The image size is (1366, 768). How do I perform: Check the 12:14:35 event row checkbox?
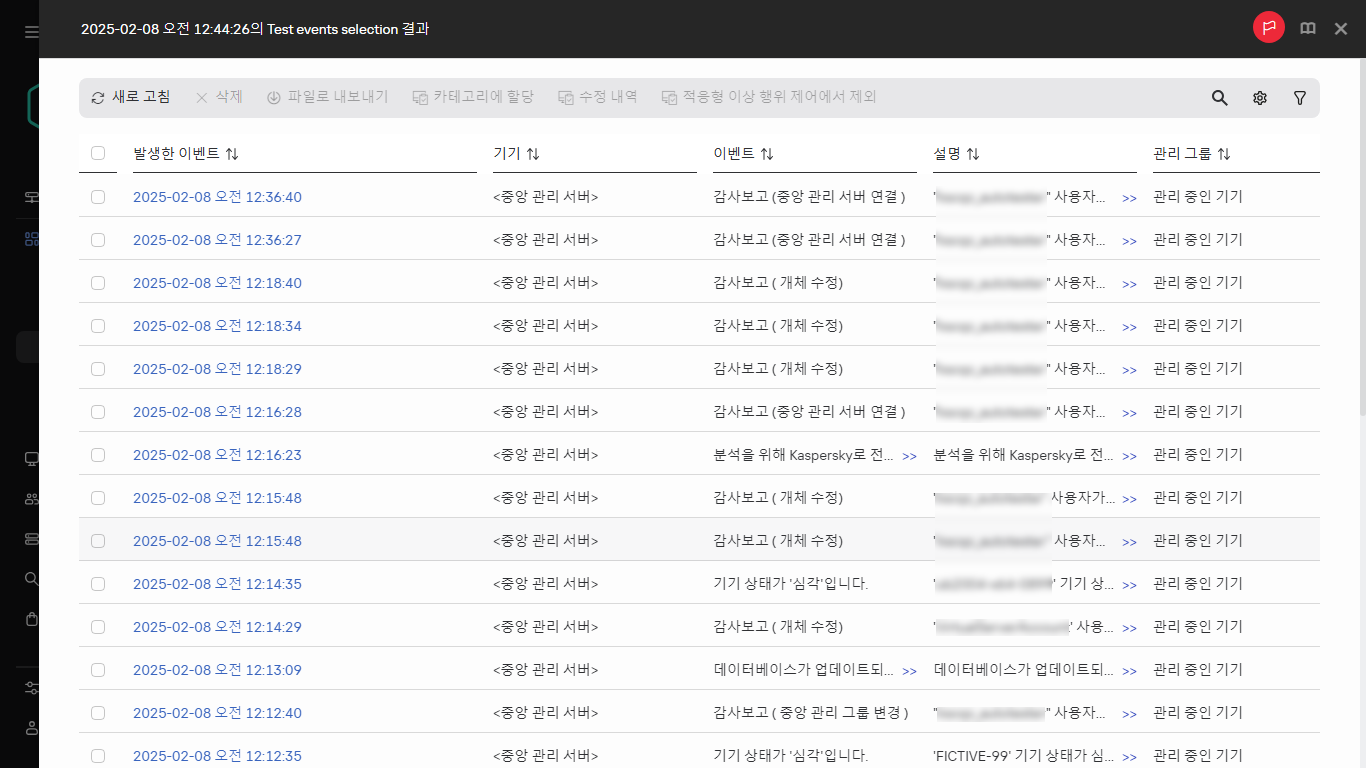click(x=98, y=584)
